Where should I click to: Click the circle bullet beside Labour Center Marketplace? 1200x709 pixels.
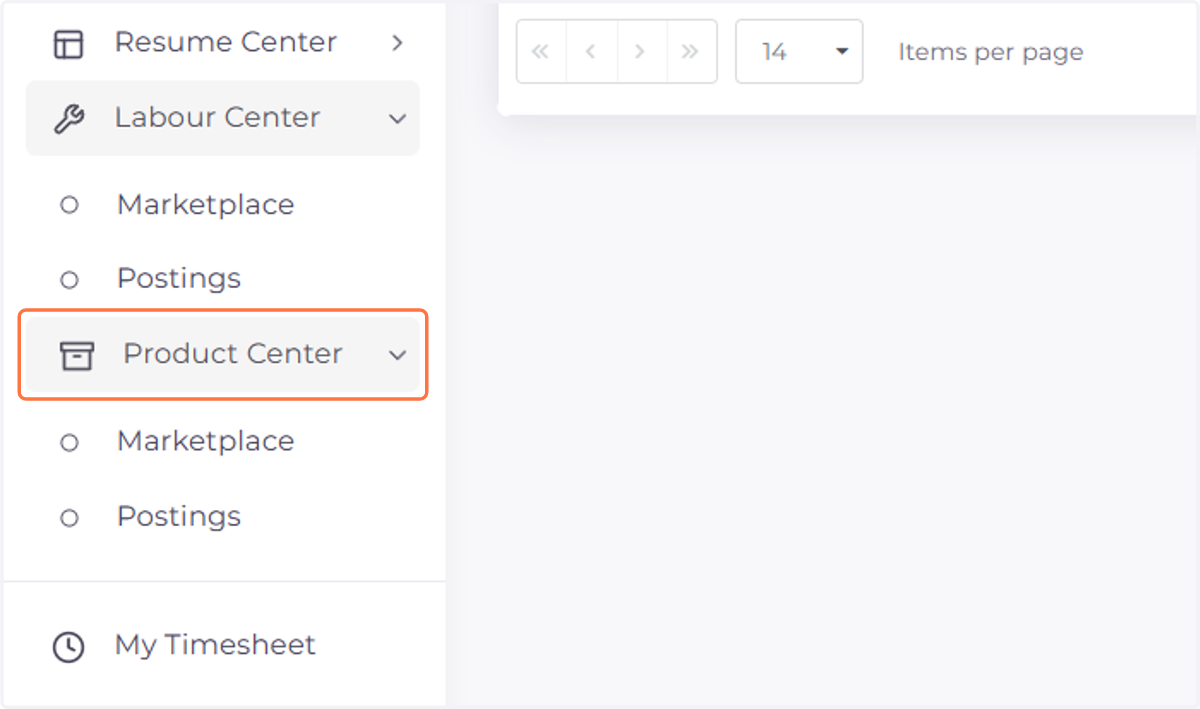point(69,205)
